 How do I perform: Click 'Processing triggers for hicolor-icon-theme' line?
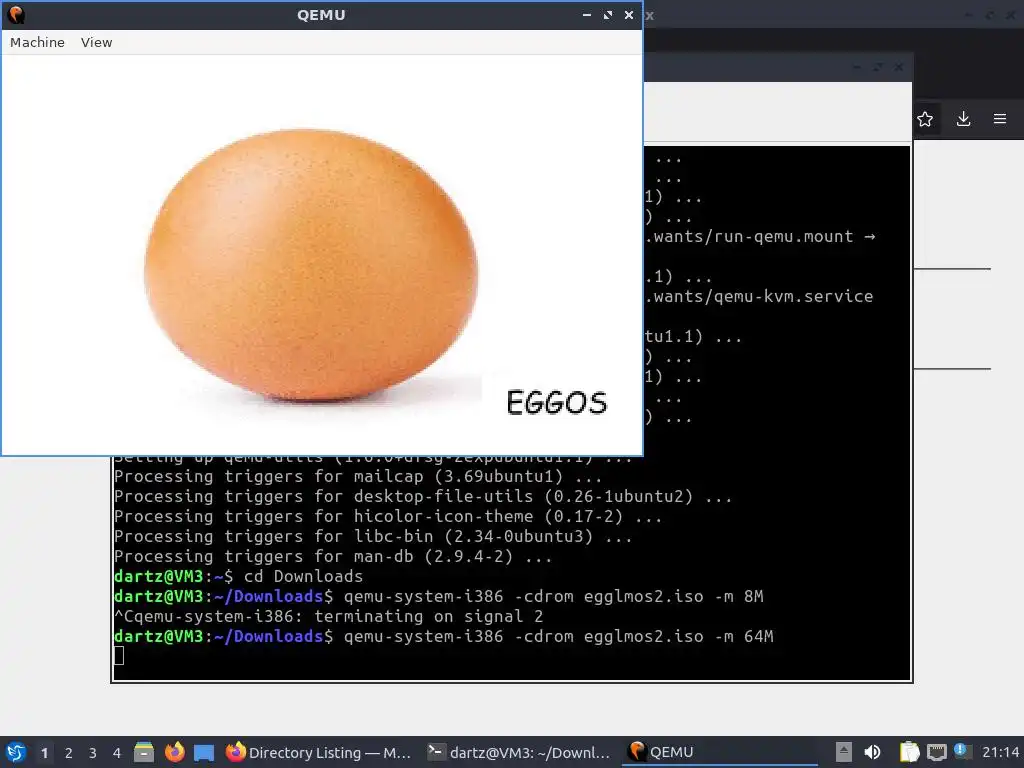pos(388,517)
